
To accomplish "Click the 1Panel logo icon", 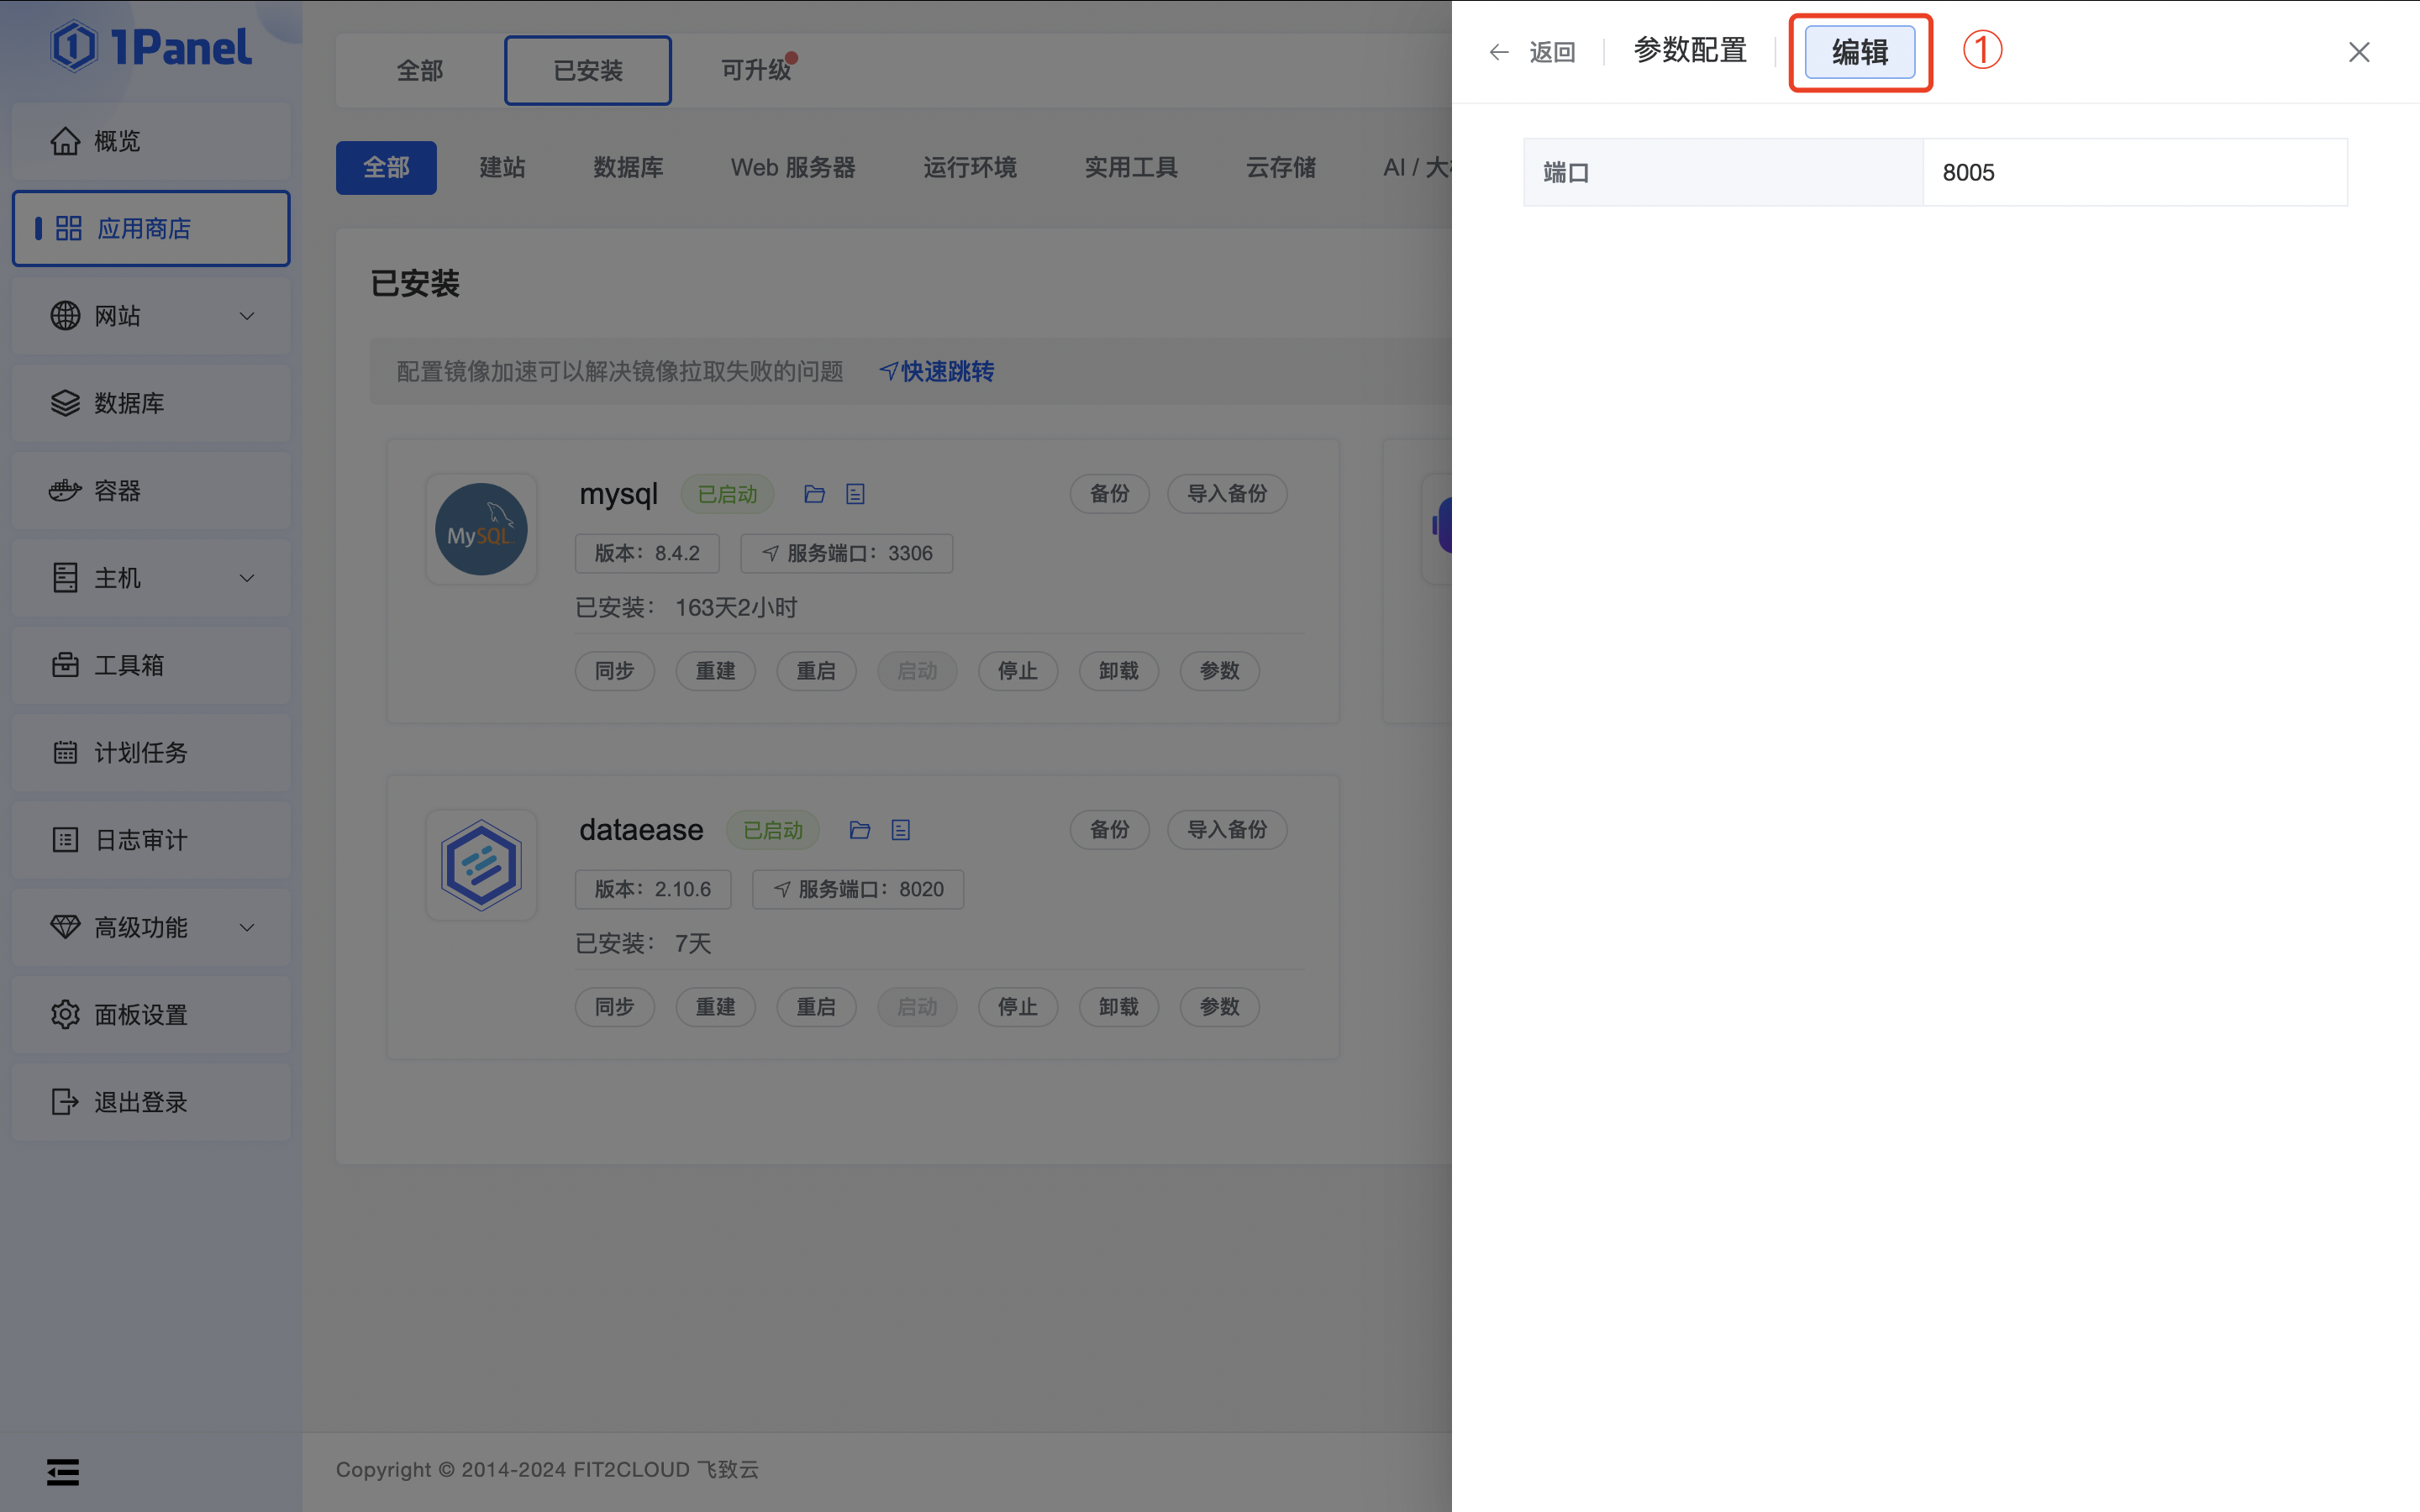I will pos(73,47).
